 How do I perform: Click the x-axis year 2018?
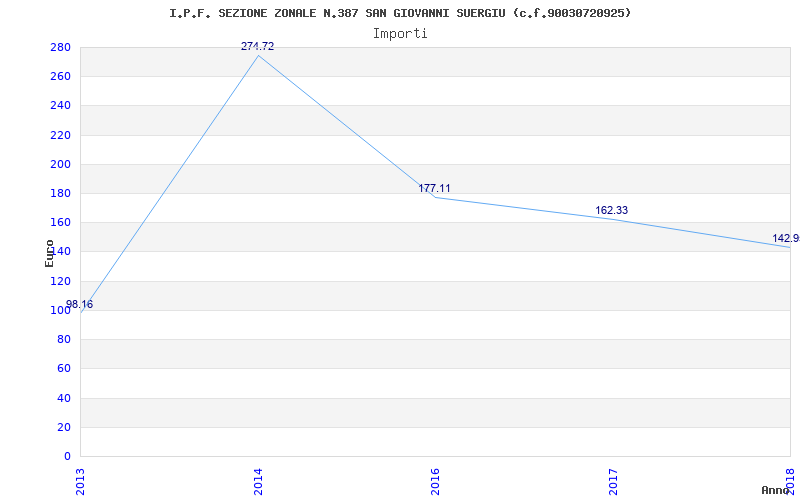pos(790,482)
